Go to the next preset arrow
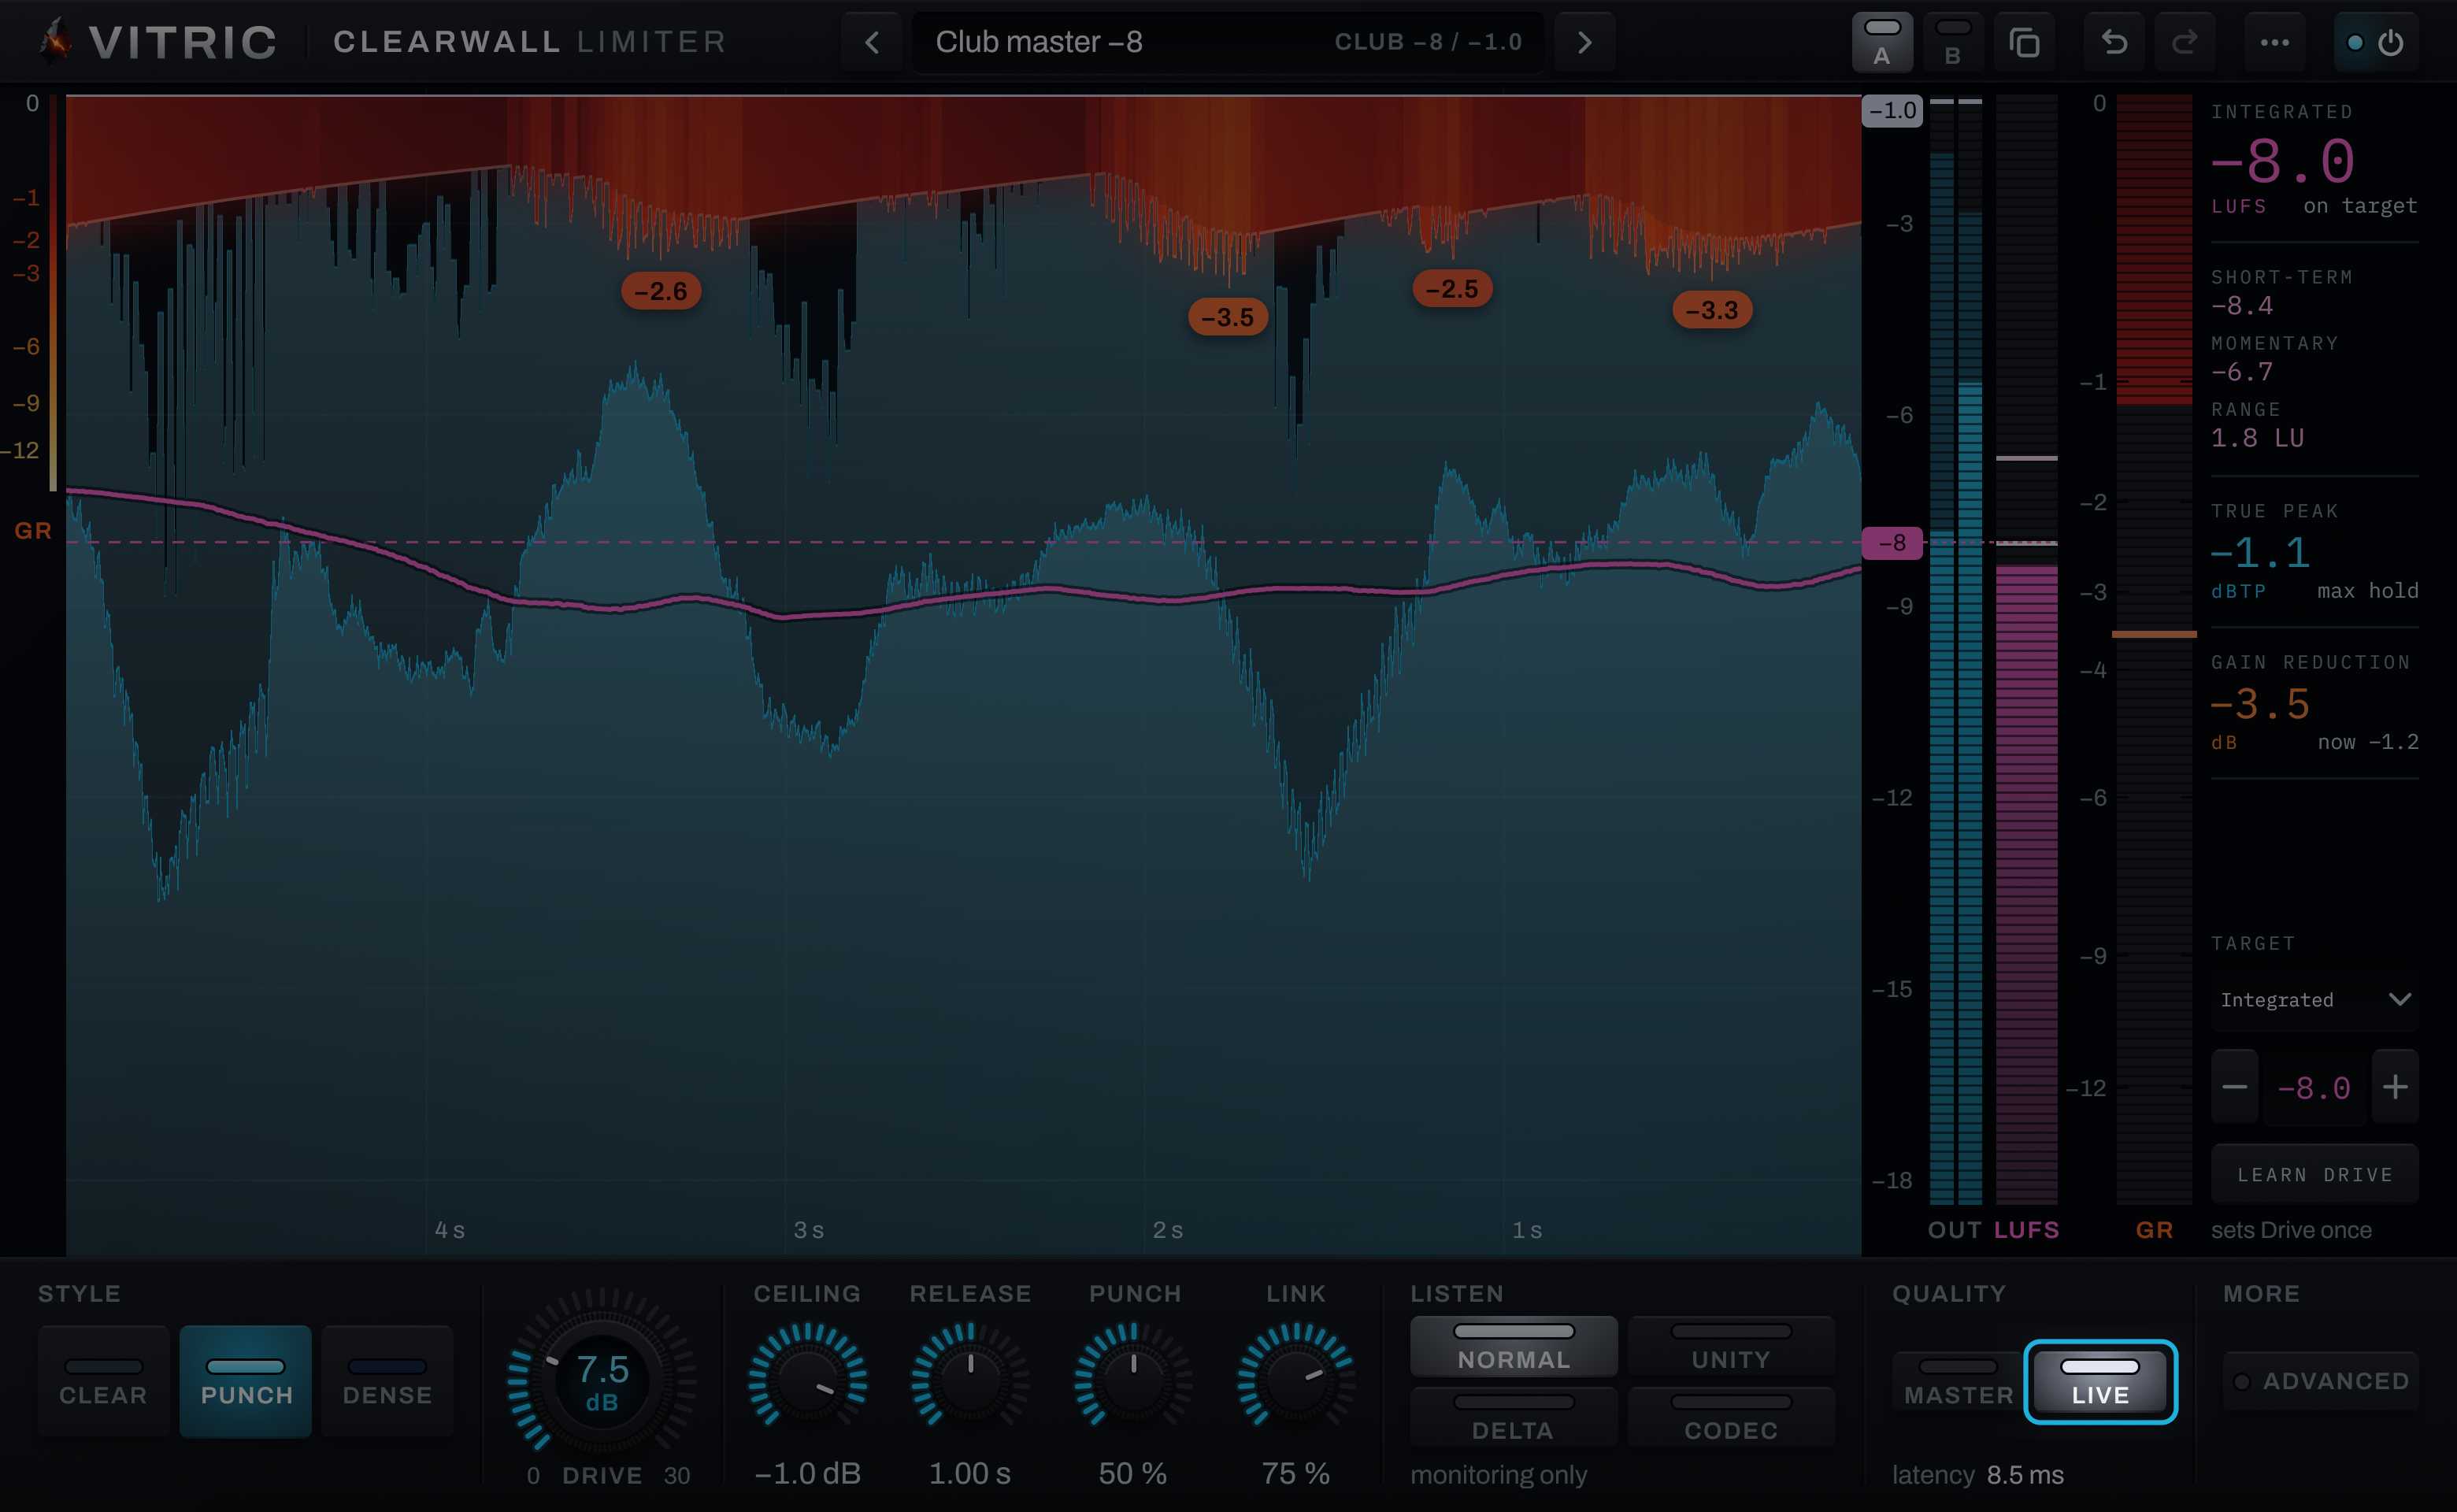 [1584, 42]
